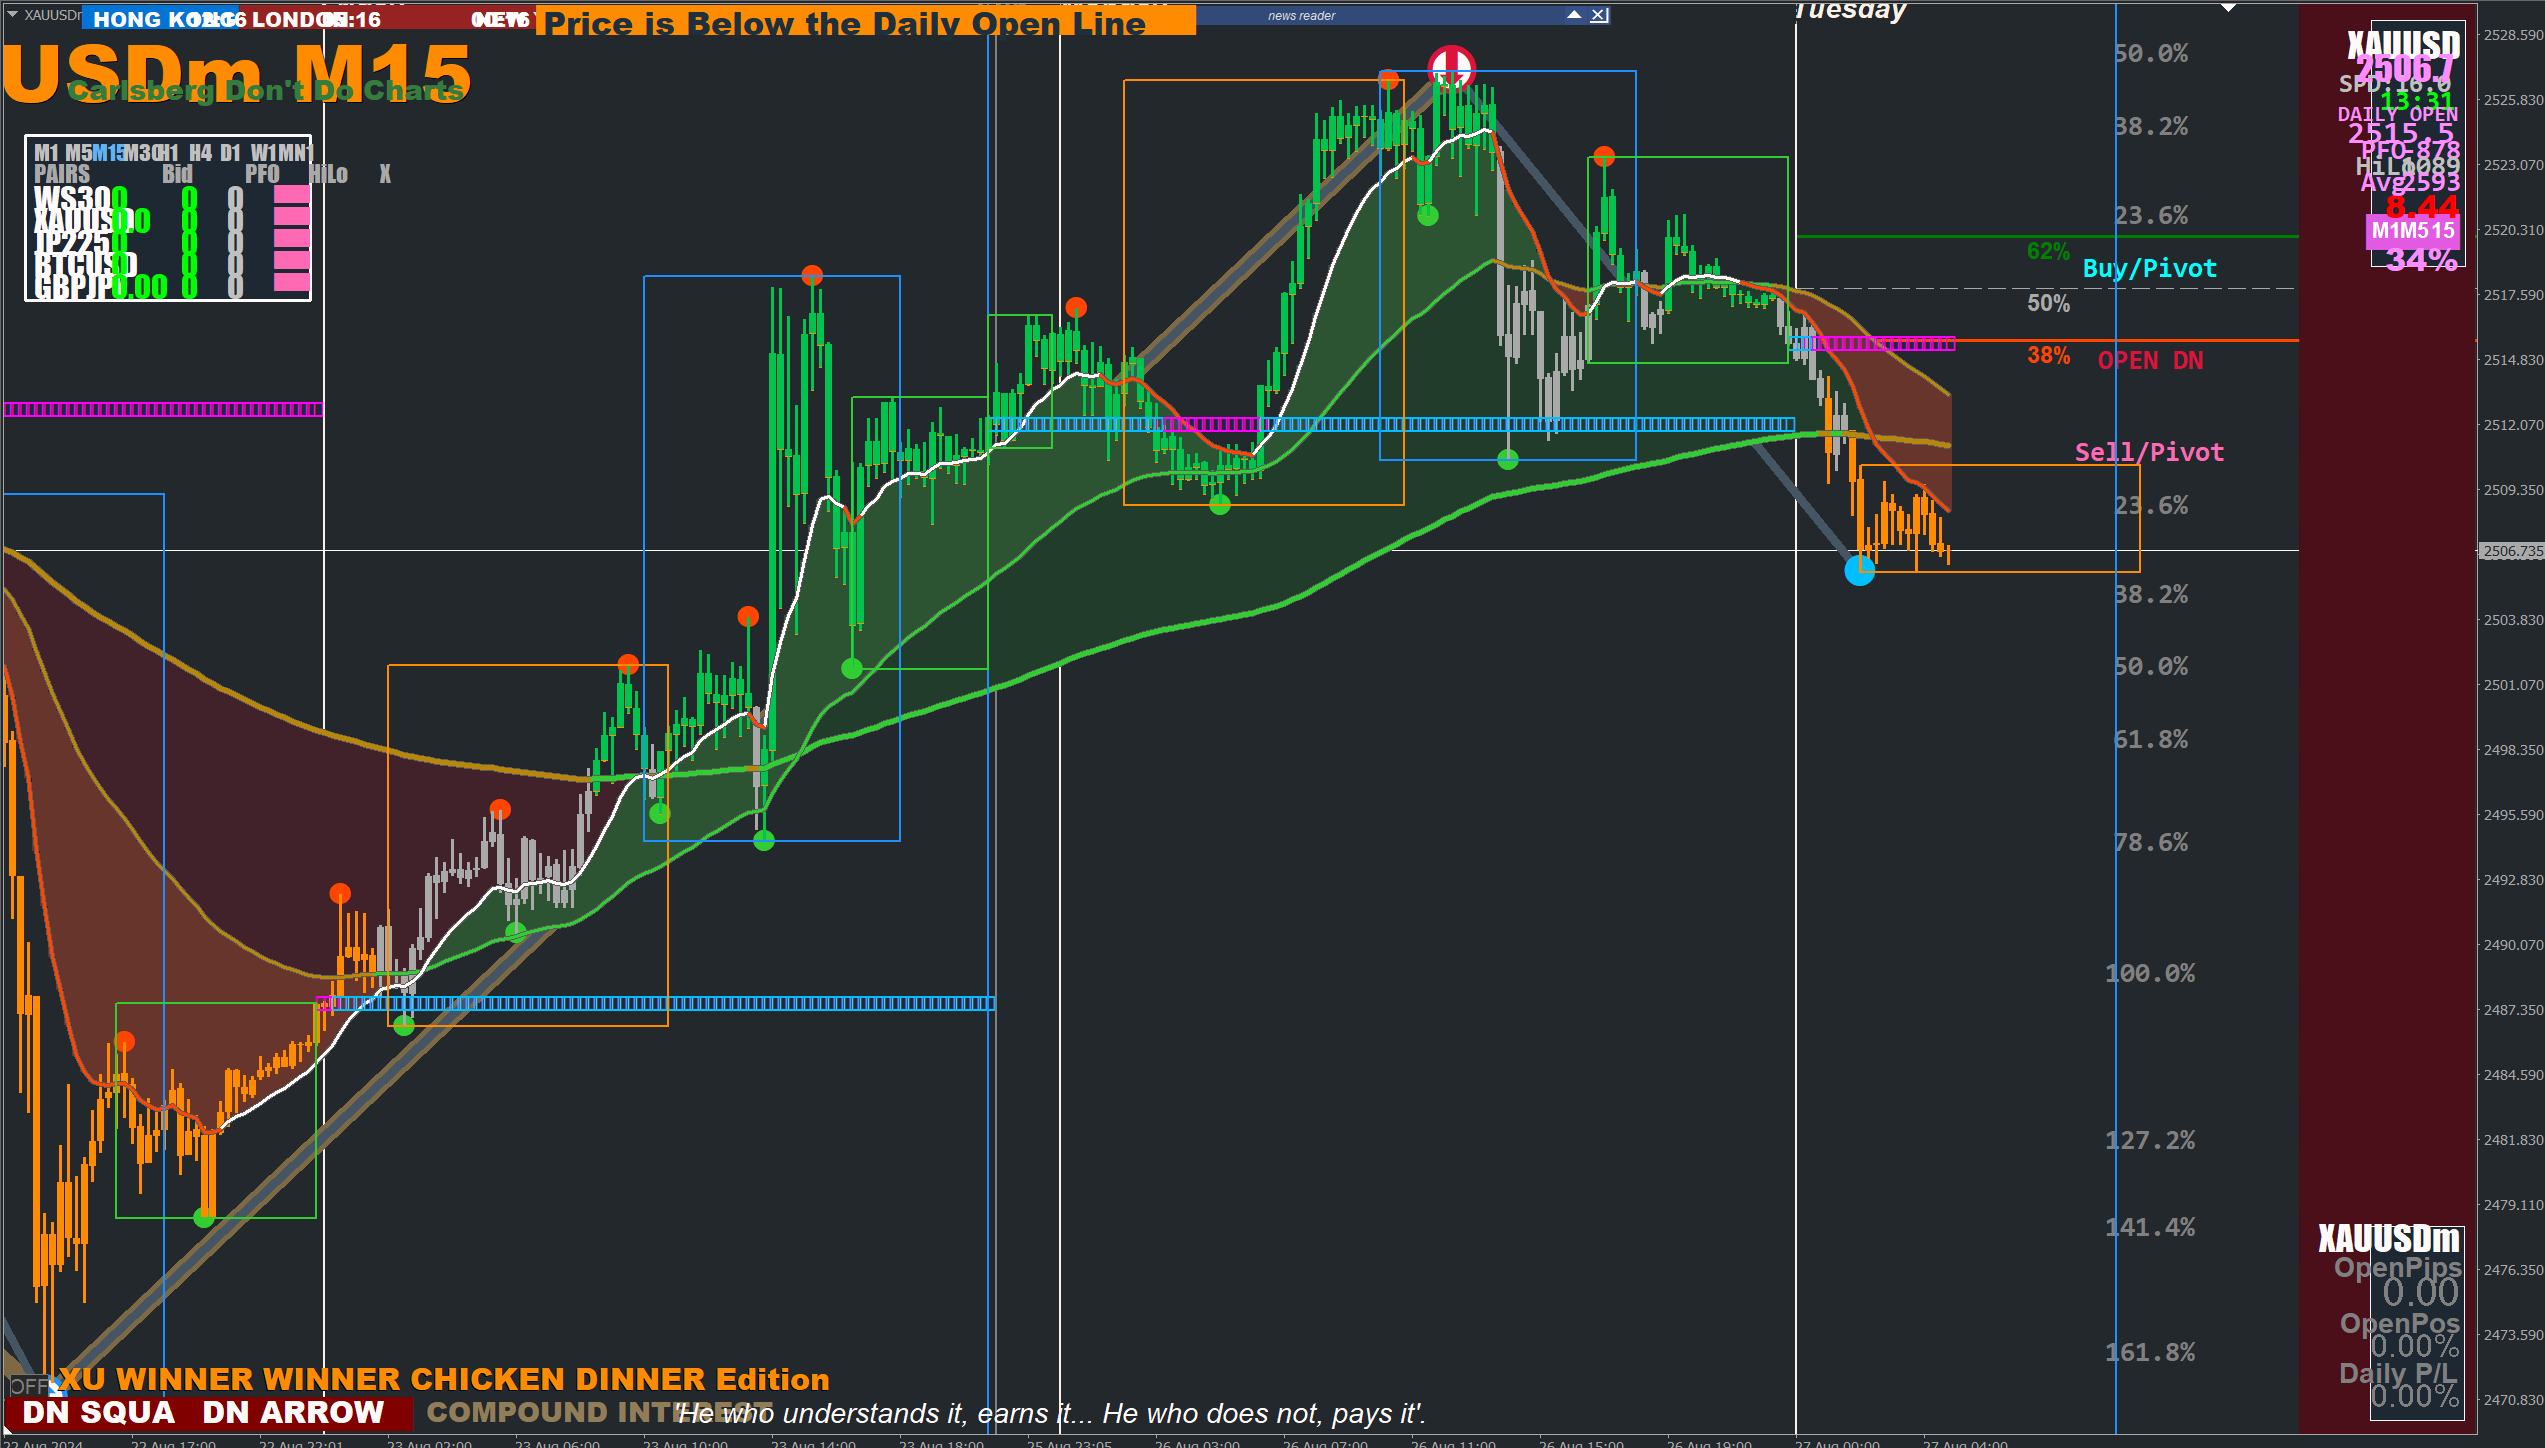The height and width of the screenshot is (1448, 2545).
Task: Click the X column header in pairs panel
Action: pos(385,175)
